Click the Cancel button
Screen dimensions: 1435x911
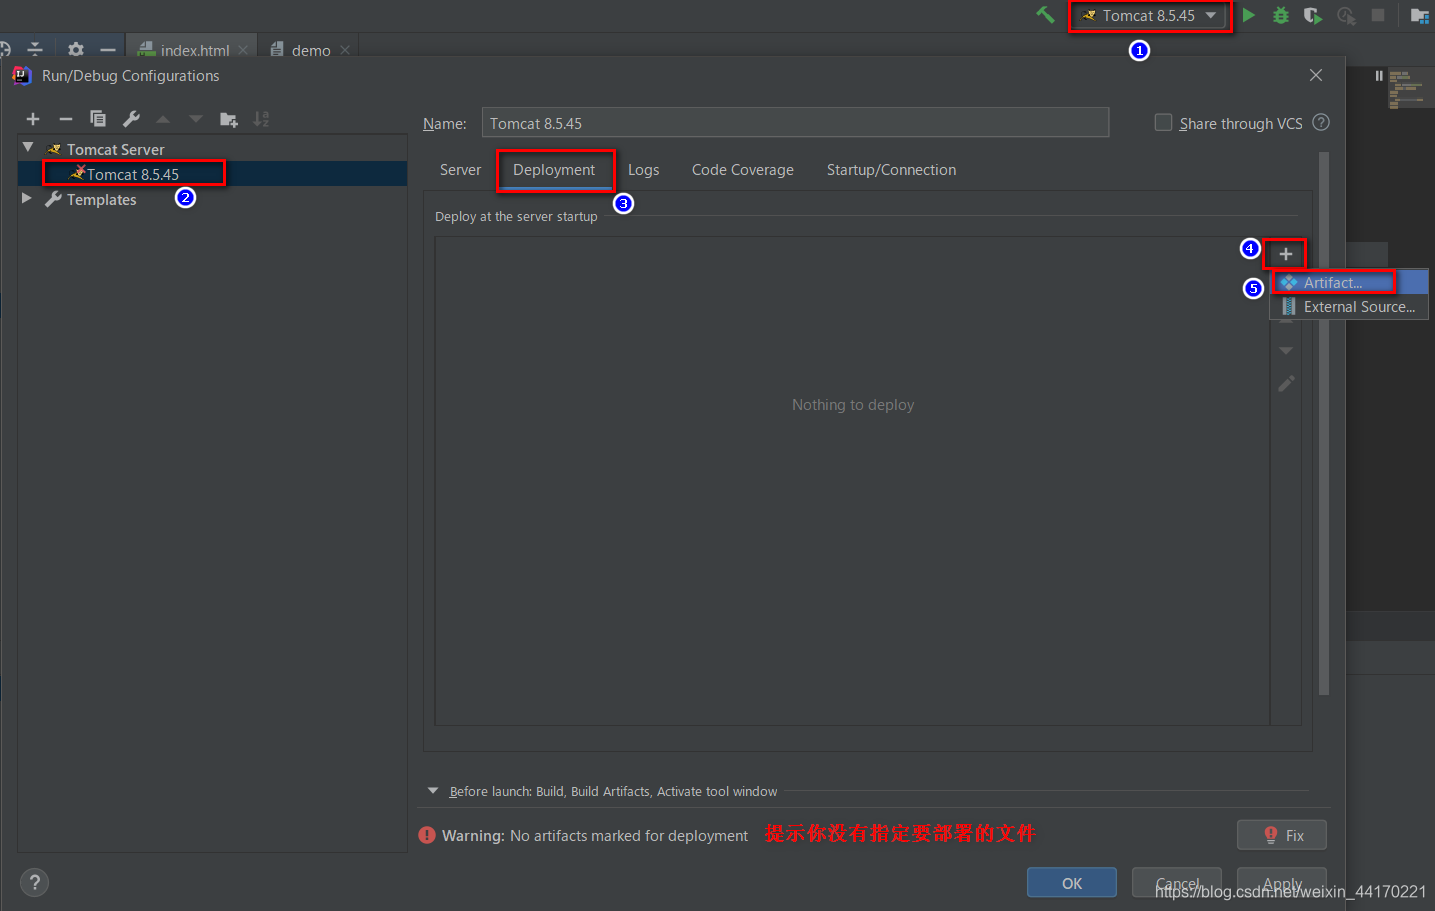coord(1177,883)
